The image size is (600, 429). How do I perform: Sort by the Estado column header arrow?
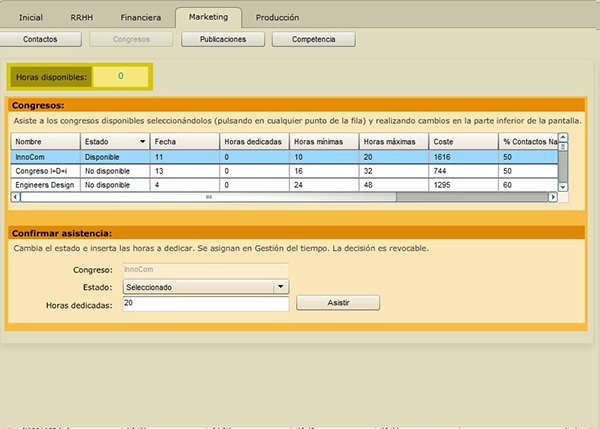(142, 142)
